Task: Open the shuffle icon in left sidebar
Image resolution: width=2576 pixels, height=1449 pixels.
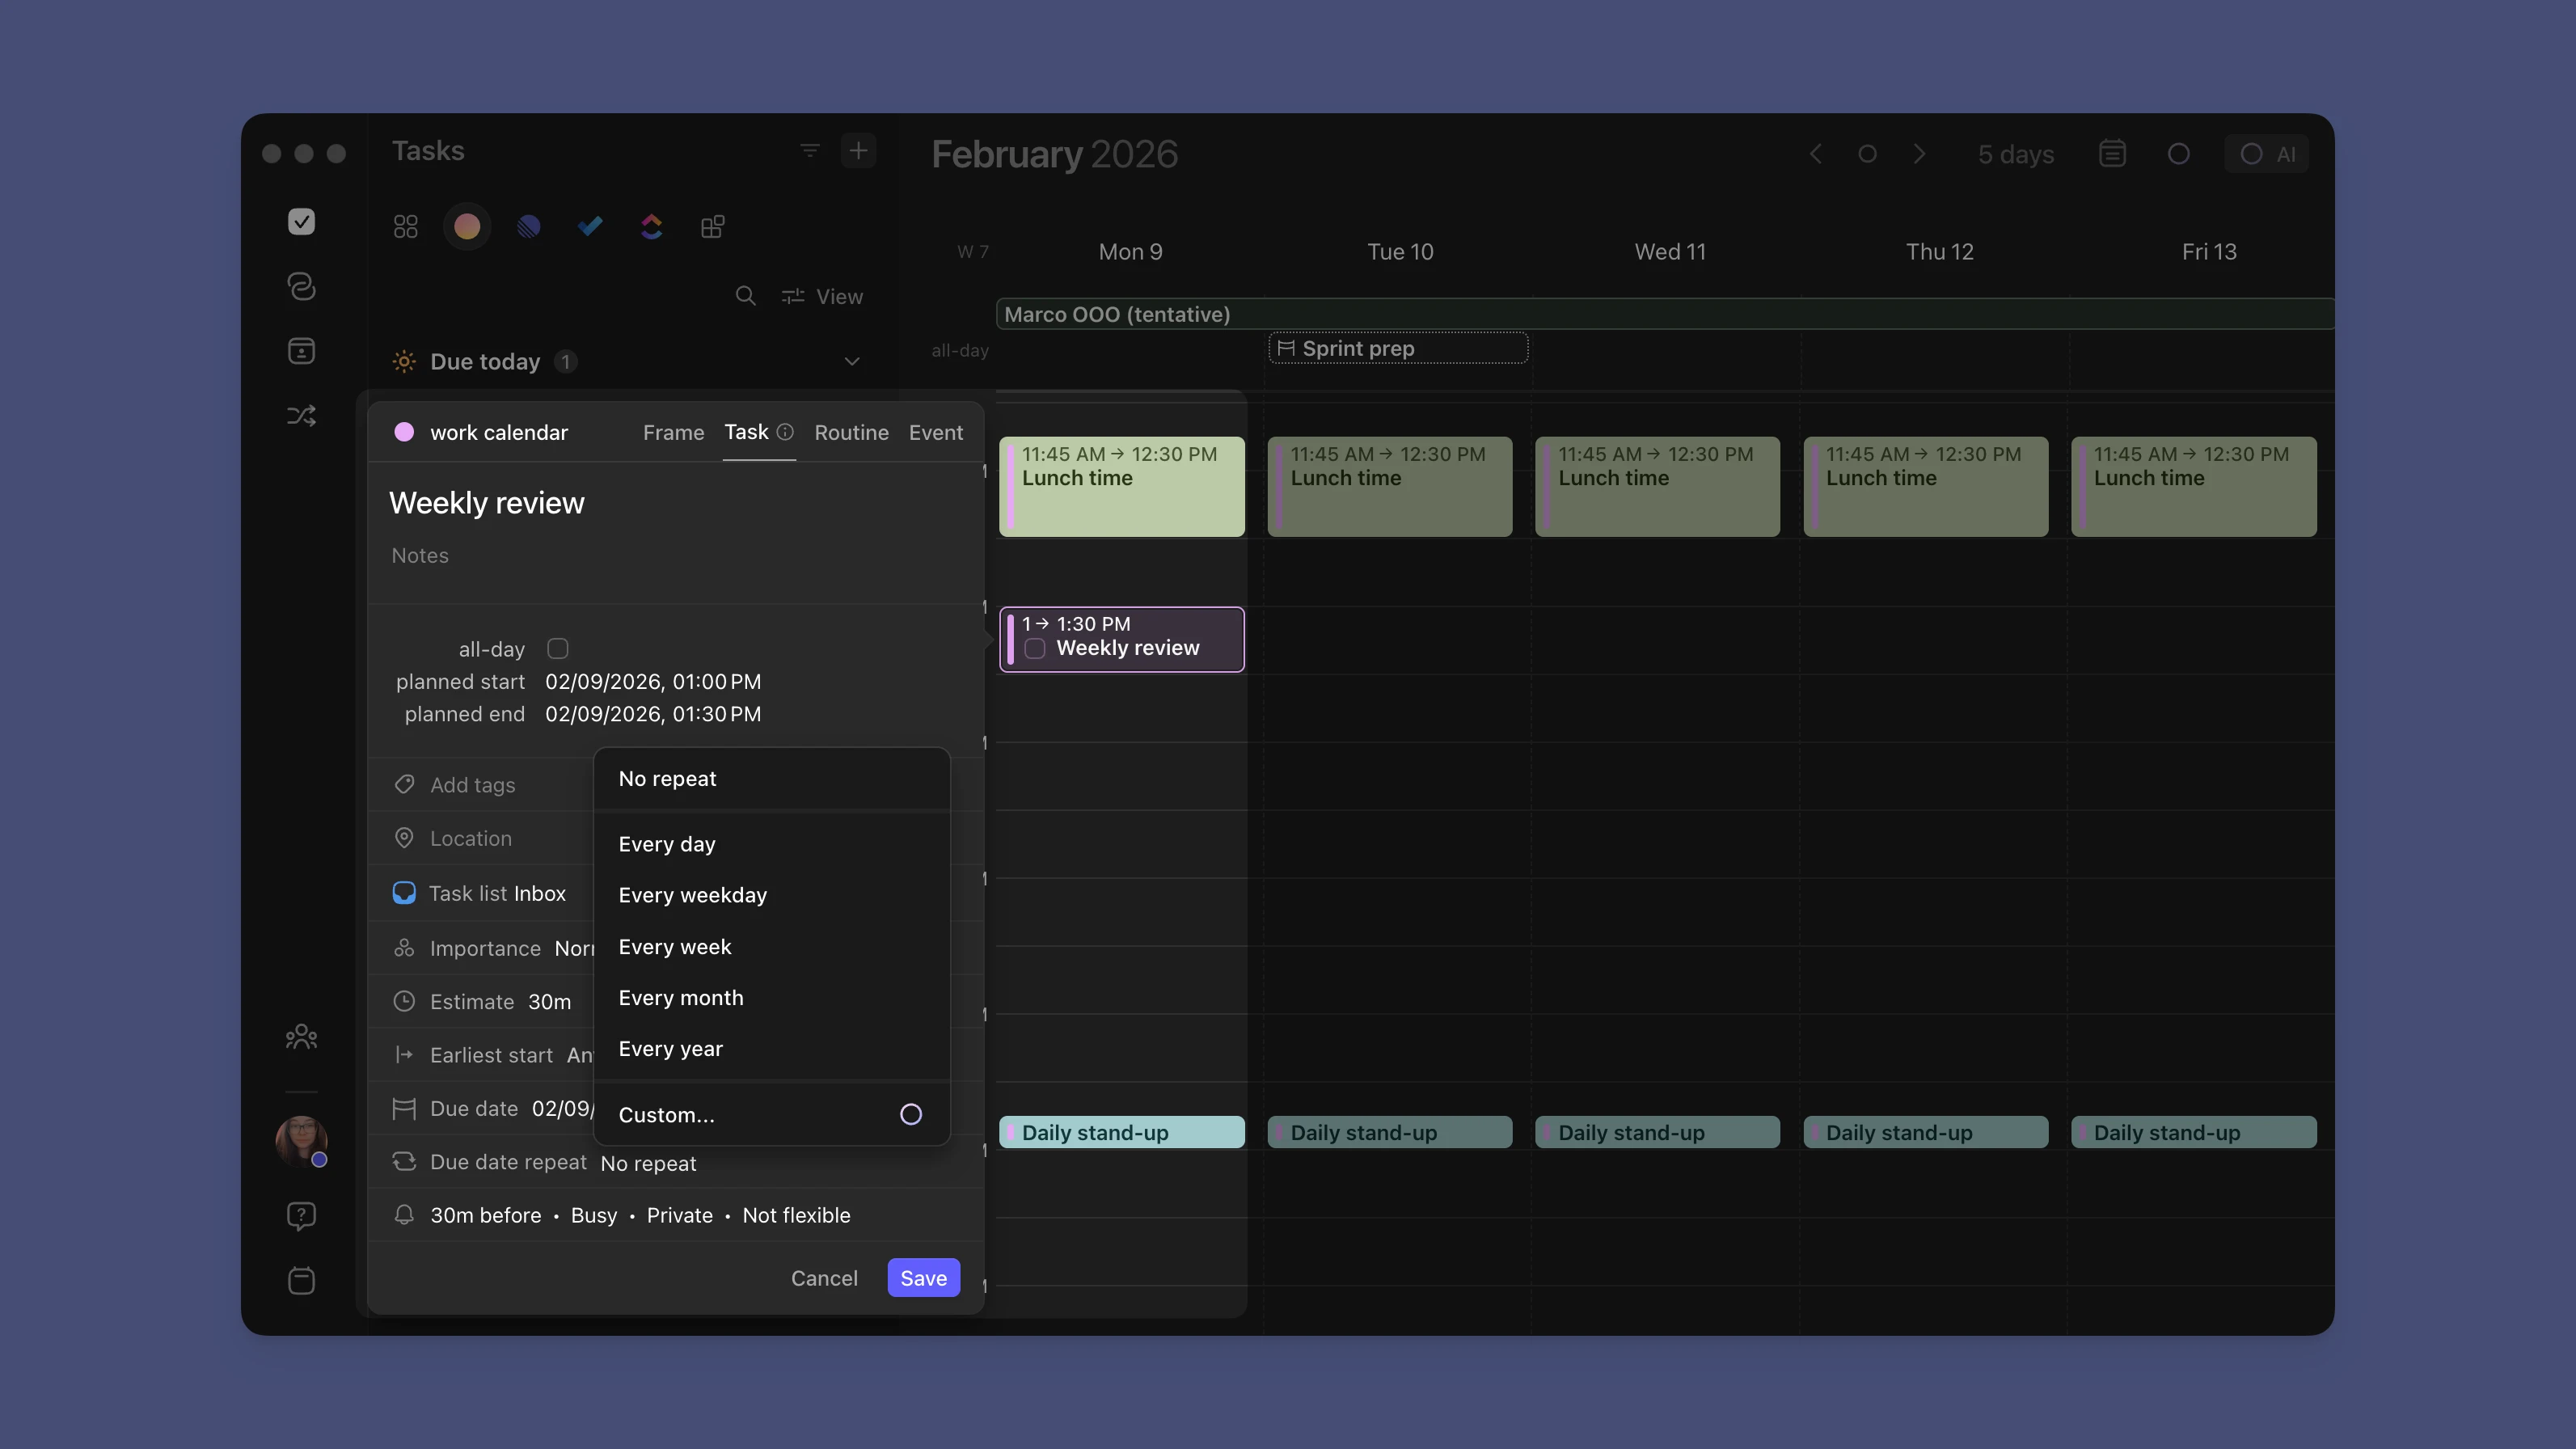Action: click(x=301, y=415)
